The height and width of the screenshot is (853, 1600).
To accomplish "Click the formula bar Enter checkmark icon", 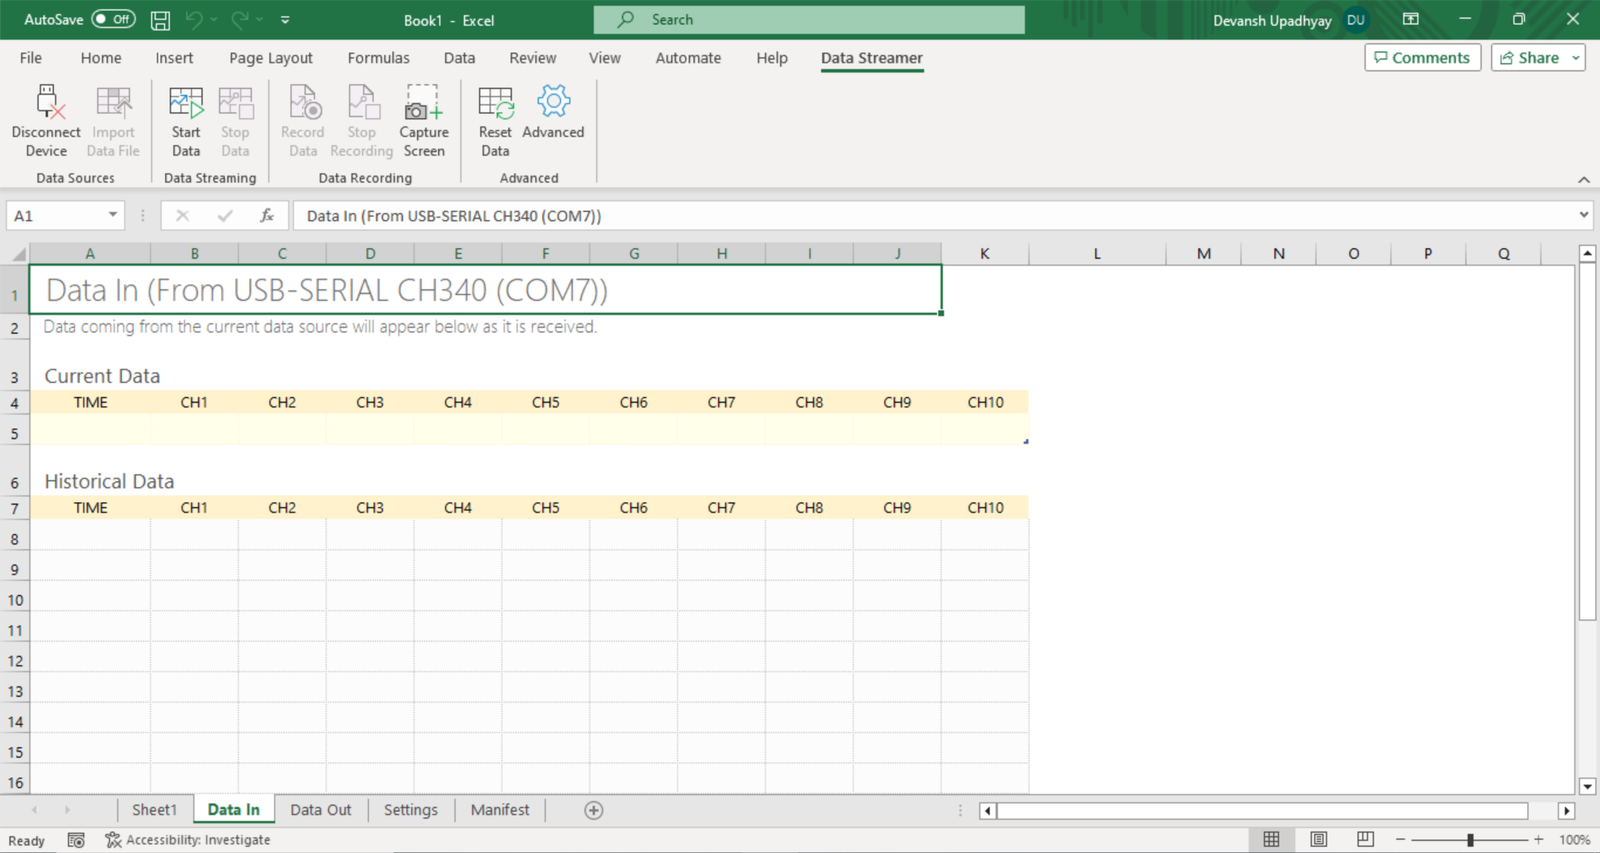I will pos(225,215).
